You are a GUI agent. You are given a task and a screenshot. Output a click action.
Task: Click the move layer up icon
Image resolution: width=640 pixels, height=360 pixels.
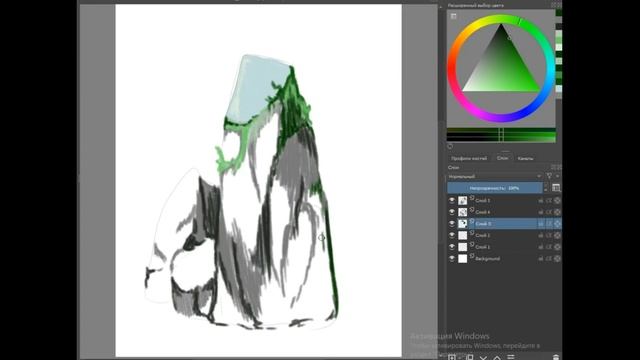497,358
